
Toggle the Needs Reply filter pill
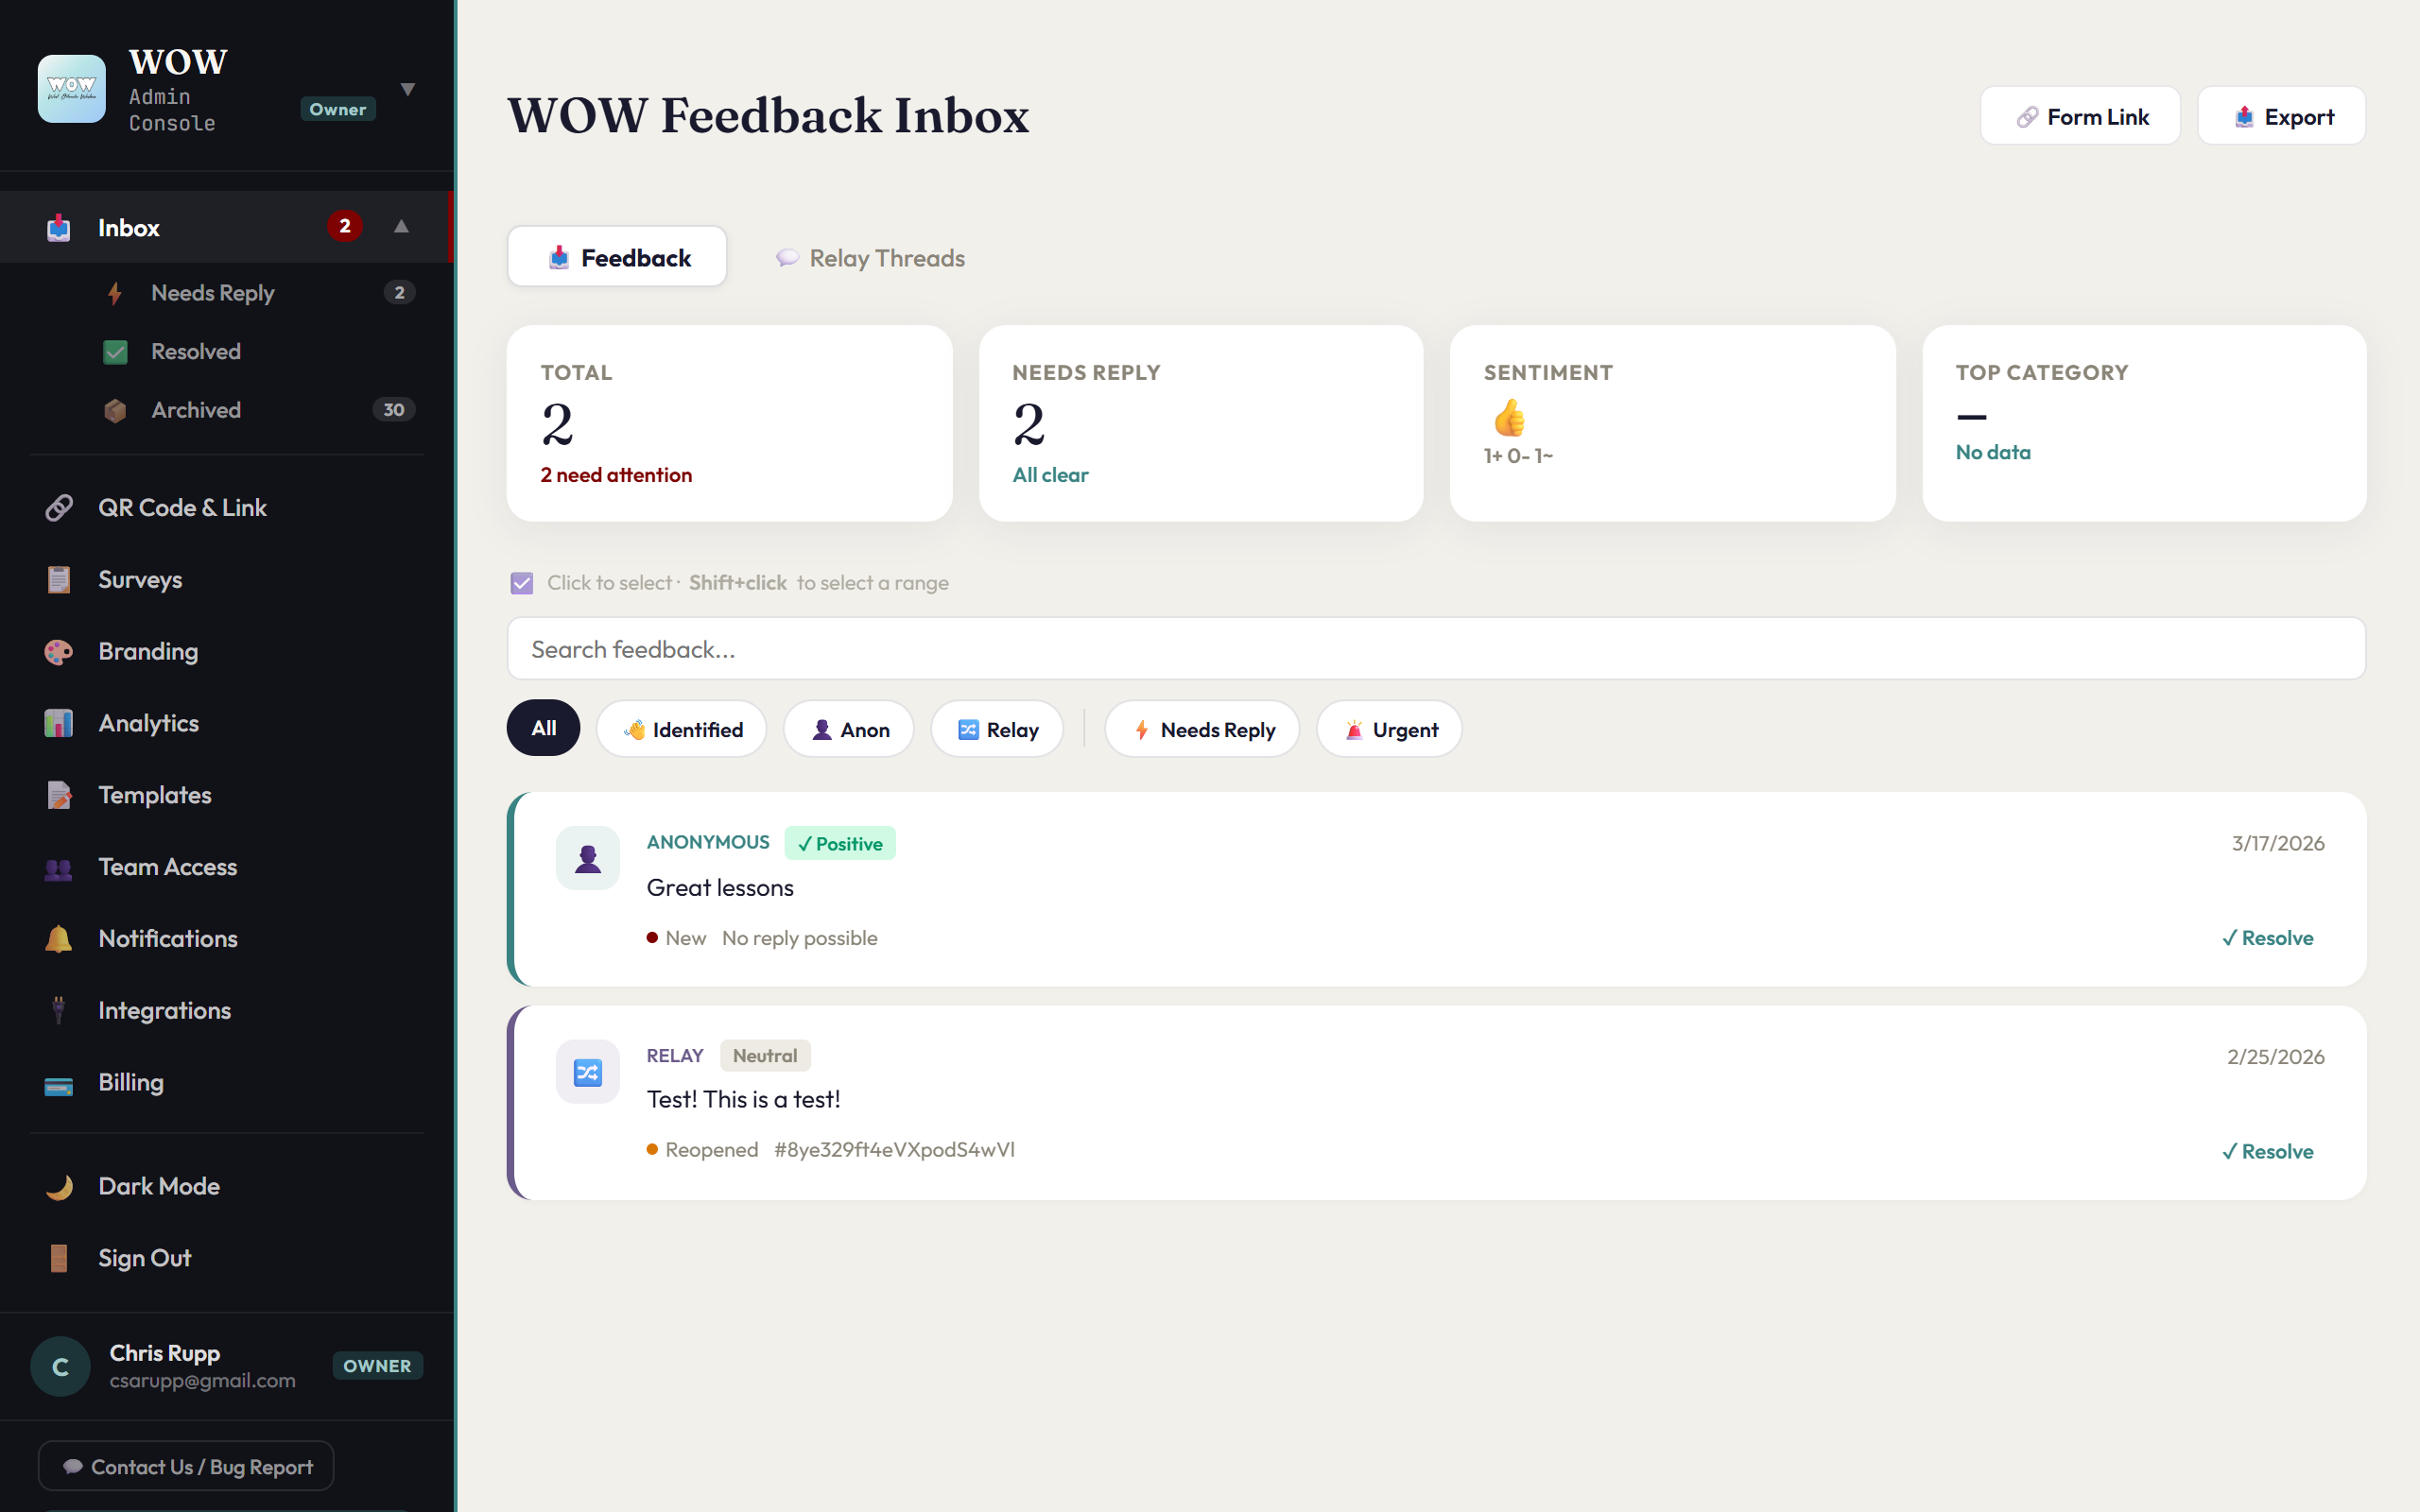click(1202, 729)
